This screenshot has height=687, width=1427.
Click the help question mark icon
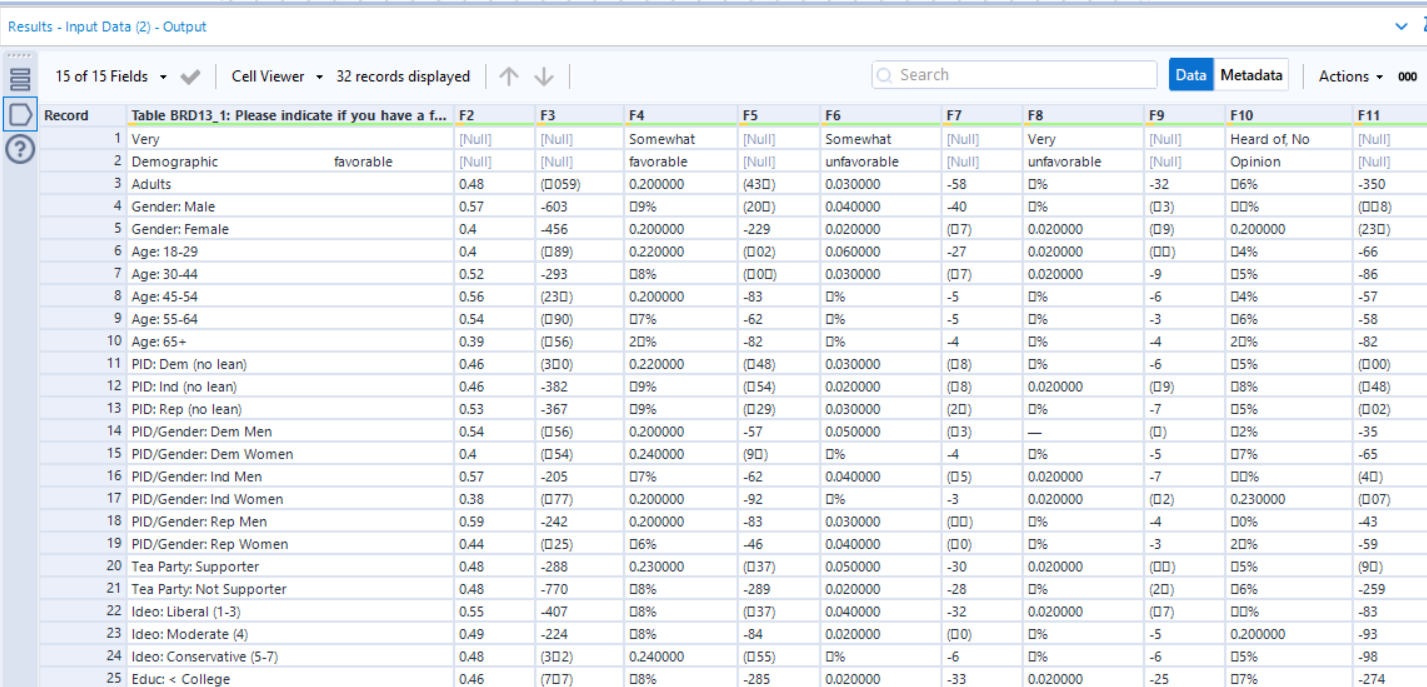20,149
